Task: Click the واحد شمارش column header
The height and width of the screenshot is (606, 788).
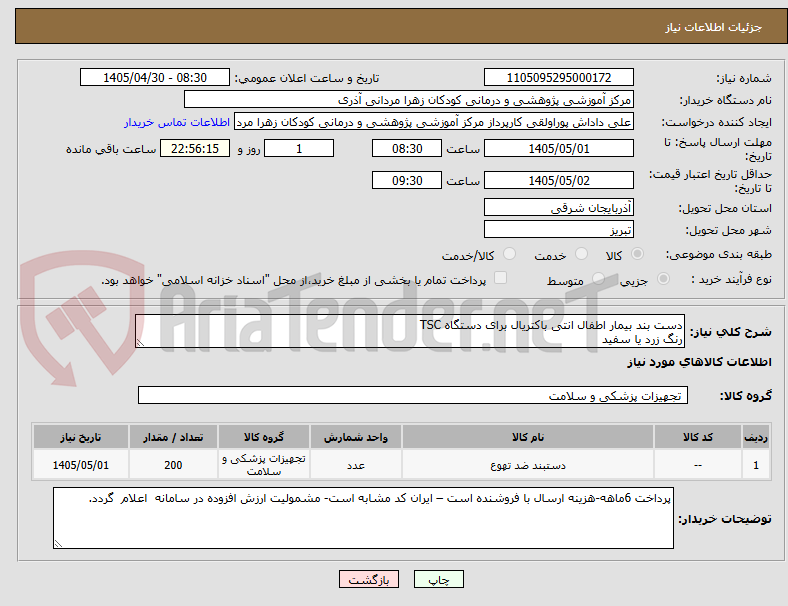Action: point(356,437)
